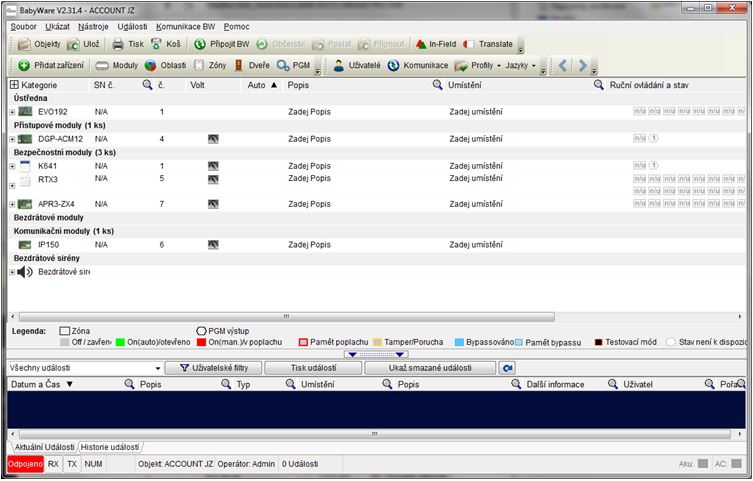Switch to Historie událostí tab
The height and width of the screenshot is (481, 753).
110,447
